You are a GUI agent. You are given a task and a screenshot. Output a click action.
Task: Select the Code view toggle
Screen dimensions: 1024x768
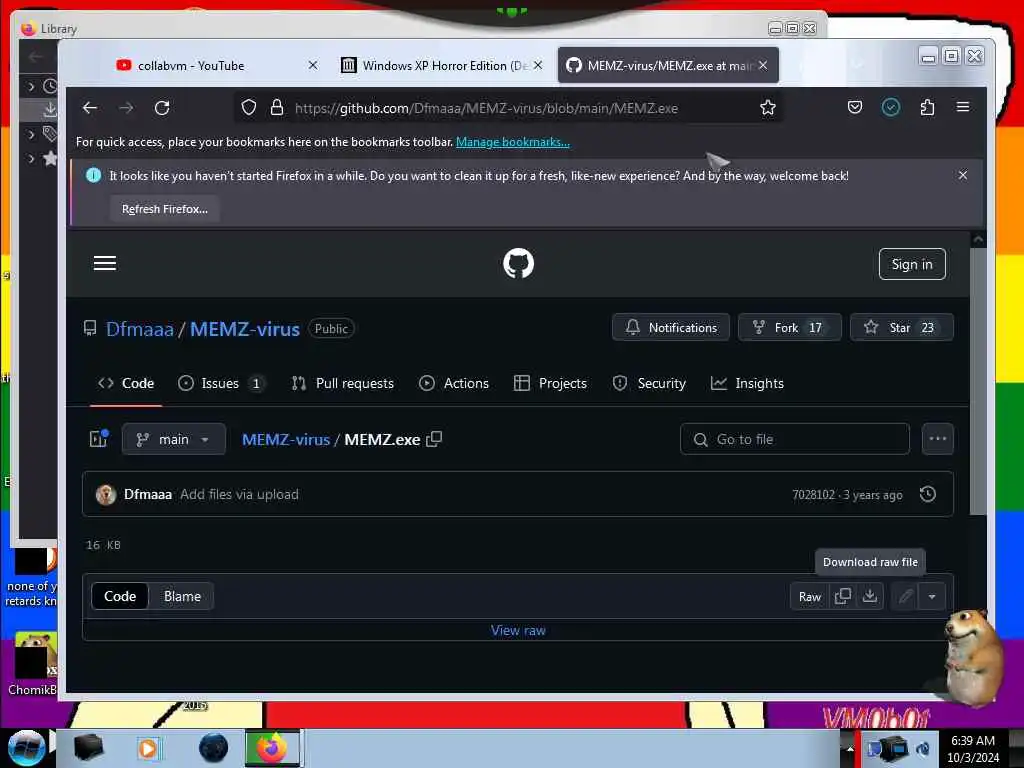tap(120, 596)
